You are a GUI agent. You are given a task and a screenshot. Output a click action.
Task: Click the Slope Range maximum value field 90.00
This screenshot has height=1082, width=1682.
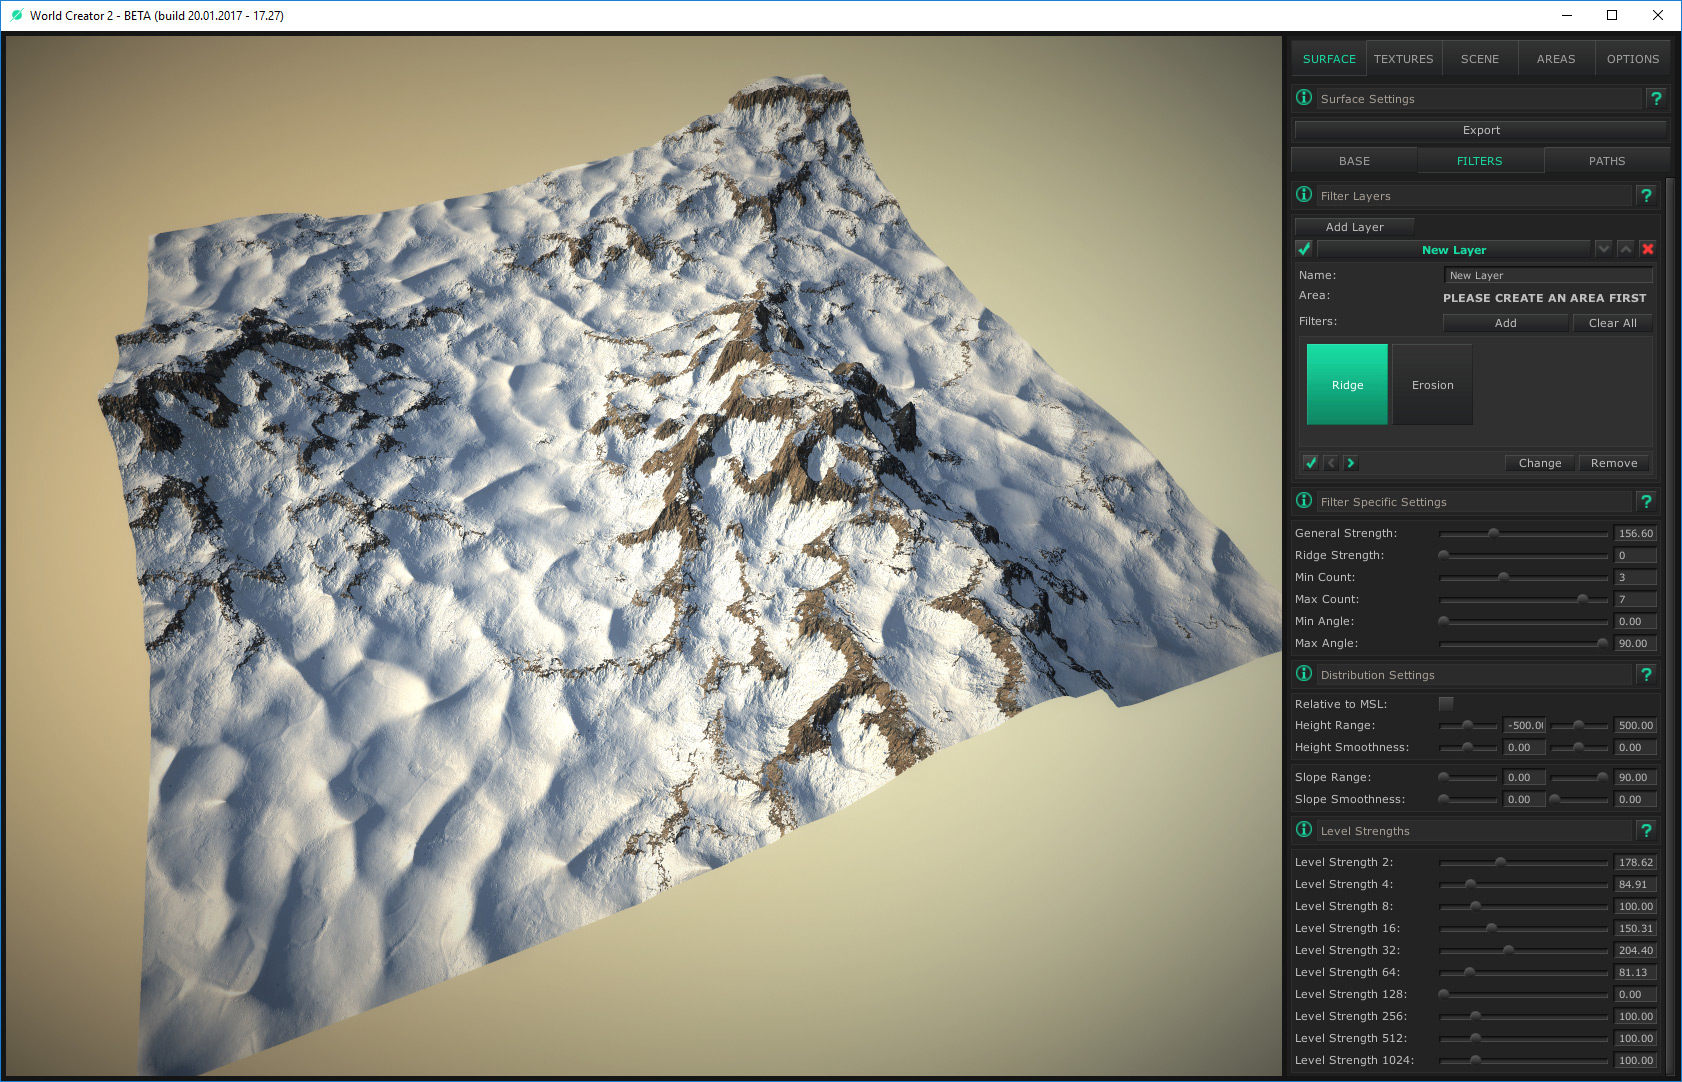pos(1635,778)
